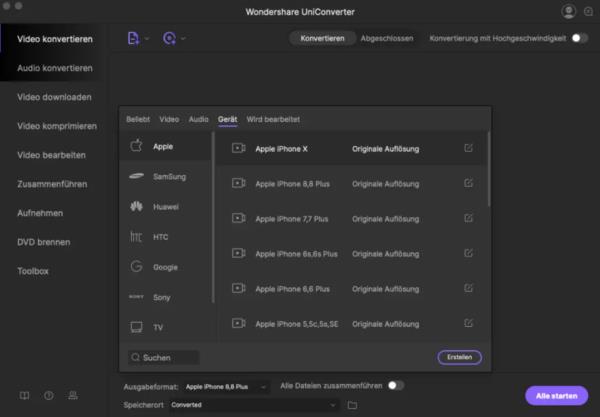The width and height of the screenshot is (600, 417).
Task: Choose Apple iPhone 5,5c,5s,SE preset
Action: click(352, 324)
